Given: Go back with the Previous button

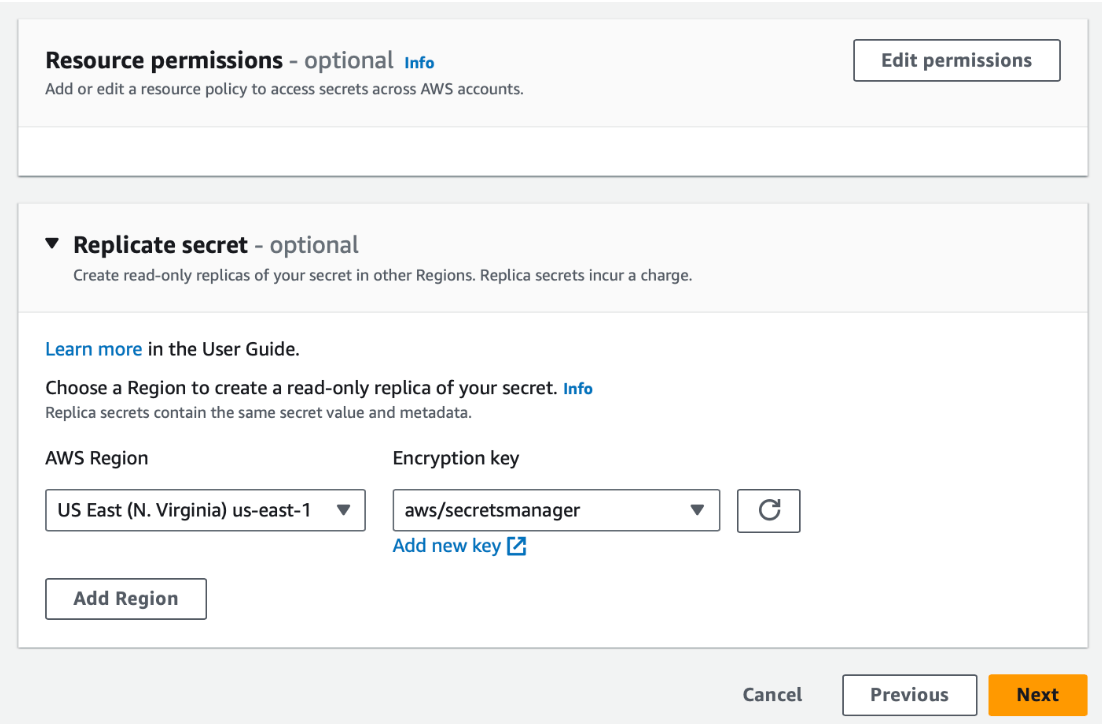Looking at the screenshot, I should coord(909,695).
